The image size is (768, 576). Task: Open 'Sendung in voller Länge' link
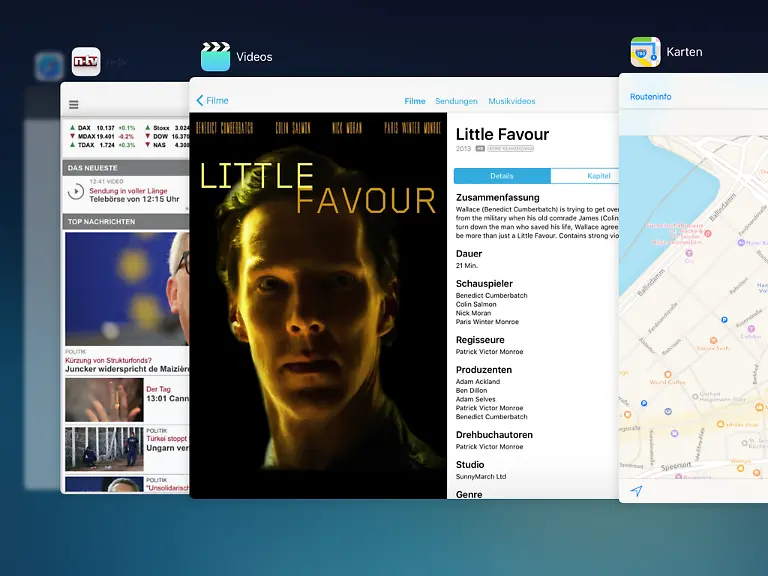pyautogui.click(x=128, y=191)
